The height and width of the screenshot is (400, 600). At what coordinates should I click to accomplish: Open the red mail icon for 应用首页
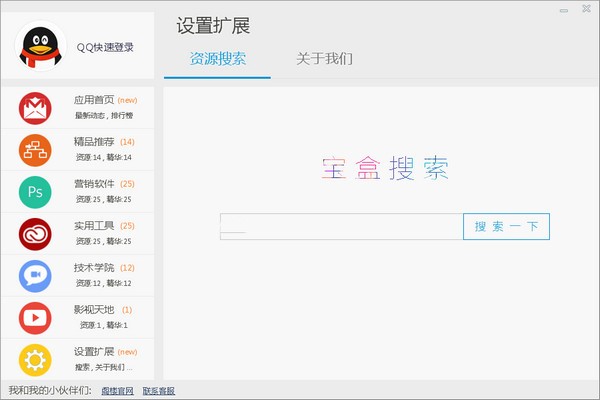(x=35, y=108)
